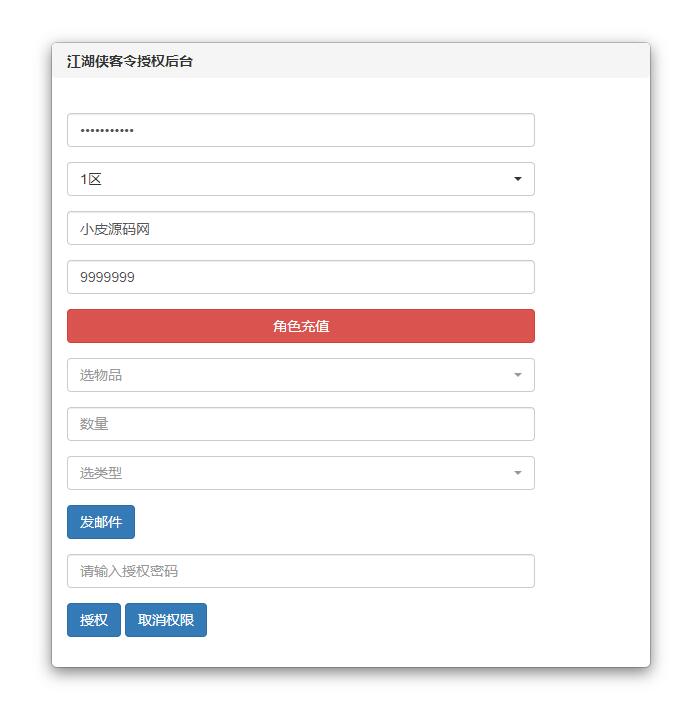This screenshot has width=699, height=725.
Task: Click the caret arrow on the 选物品 dropdown
Action: tap(517, 375)
